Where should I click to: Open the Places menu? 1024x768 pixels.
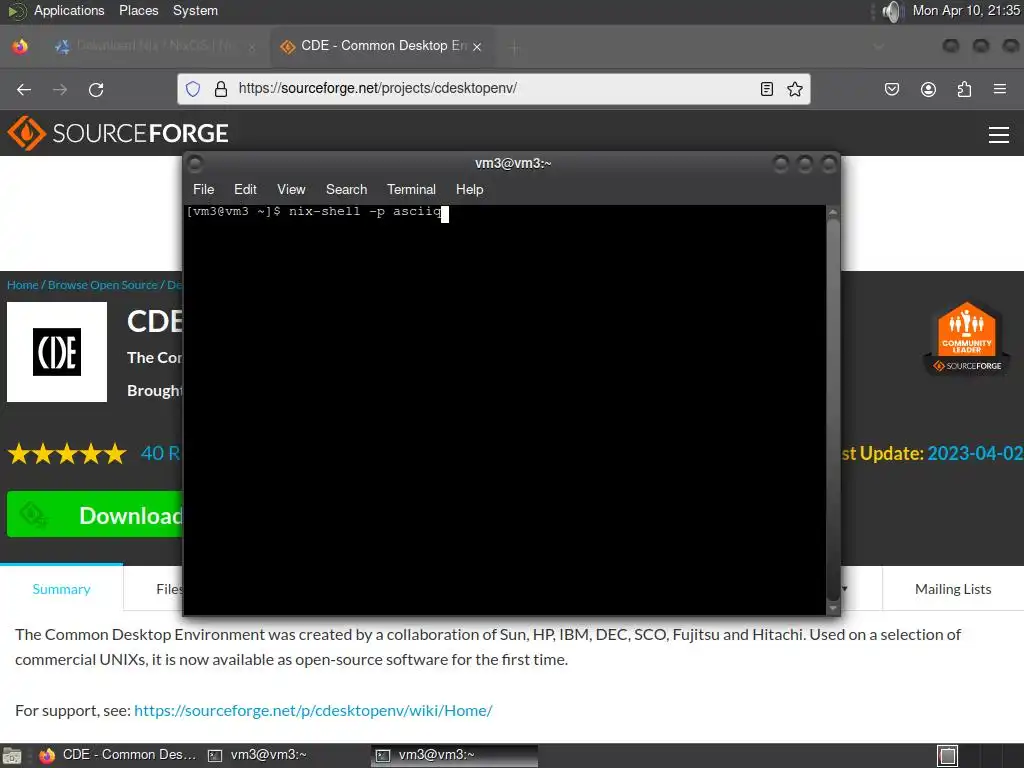click(x=138, y=10)
